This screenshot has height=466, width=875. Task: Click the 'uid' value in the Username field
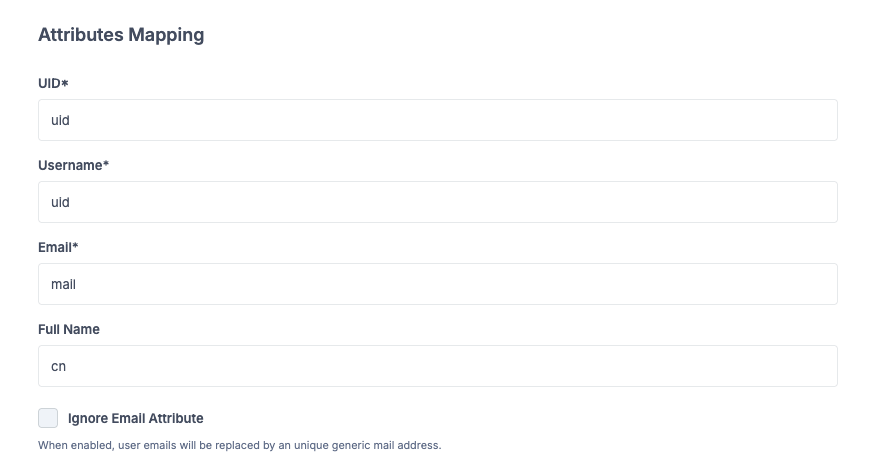coord(60,202)
